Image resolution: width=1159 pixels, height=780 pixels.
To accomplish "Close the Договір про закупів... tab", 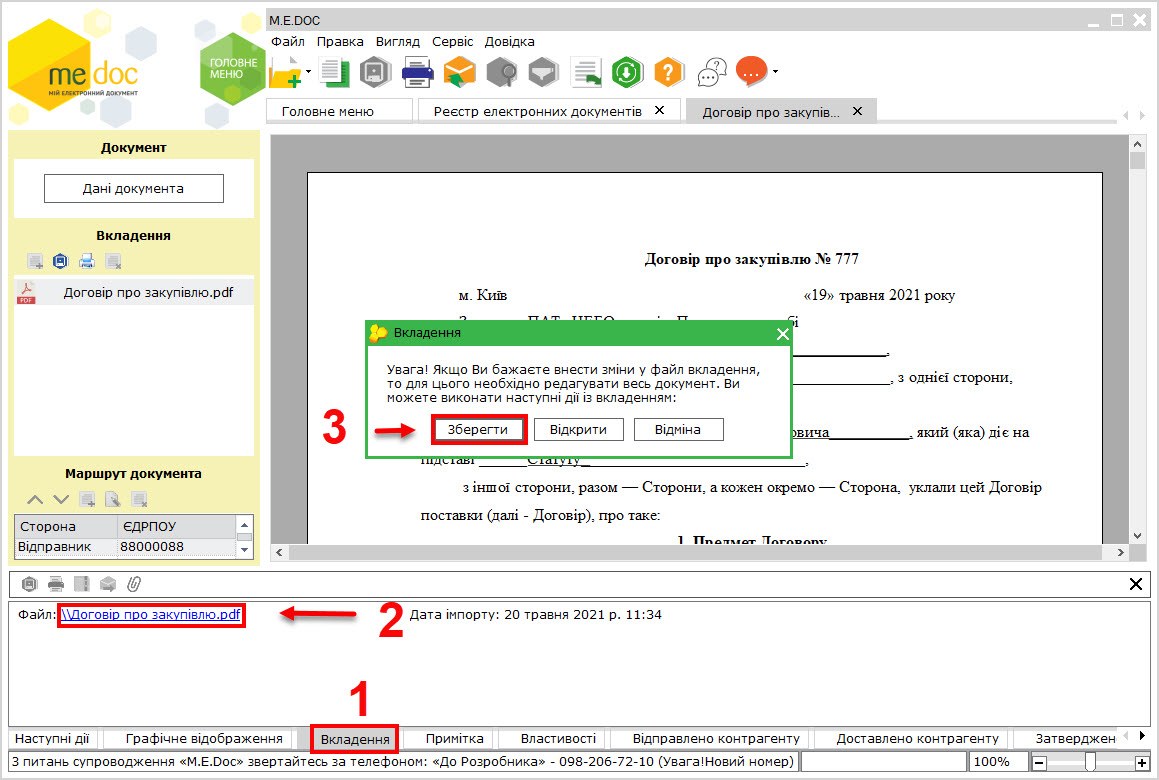I will click(x=857, y=111).
